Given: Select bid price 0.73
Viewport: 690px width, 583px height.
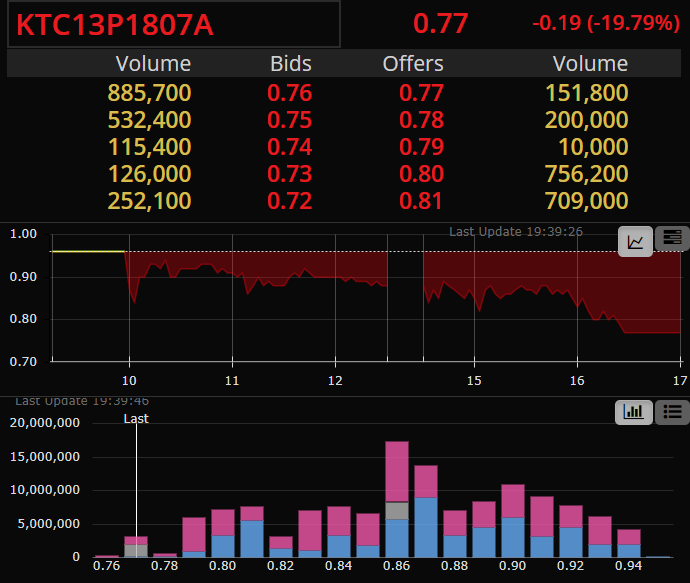Looking at the screenshot, I should pos(290,174).
